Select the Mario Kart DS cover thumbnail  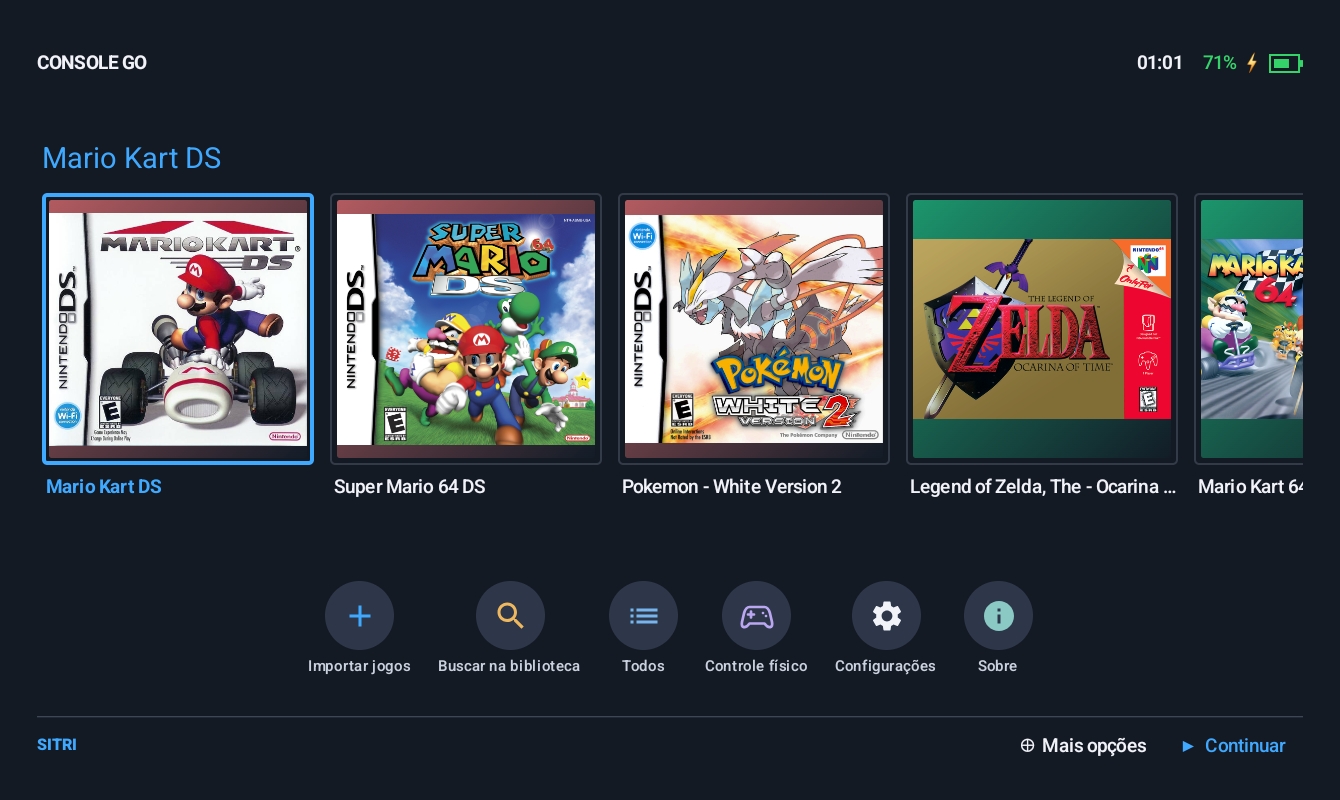[178, 329]
